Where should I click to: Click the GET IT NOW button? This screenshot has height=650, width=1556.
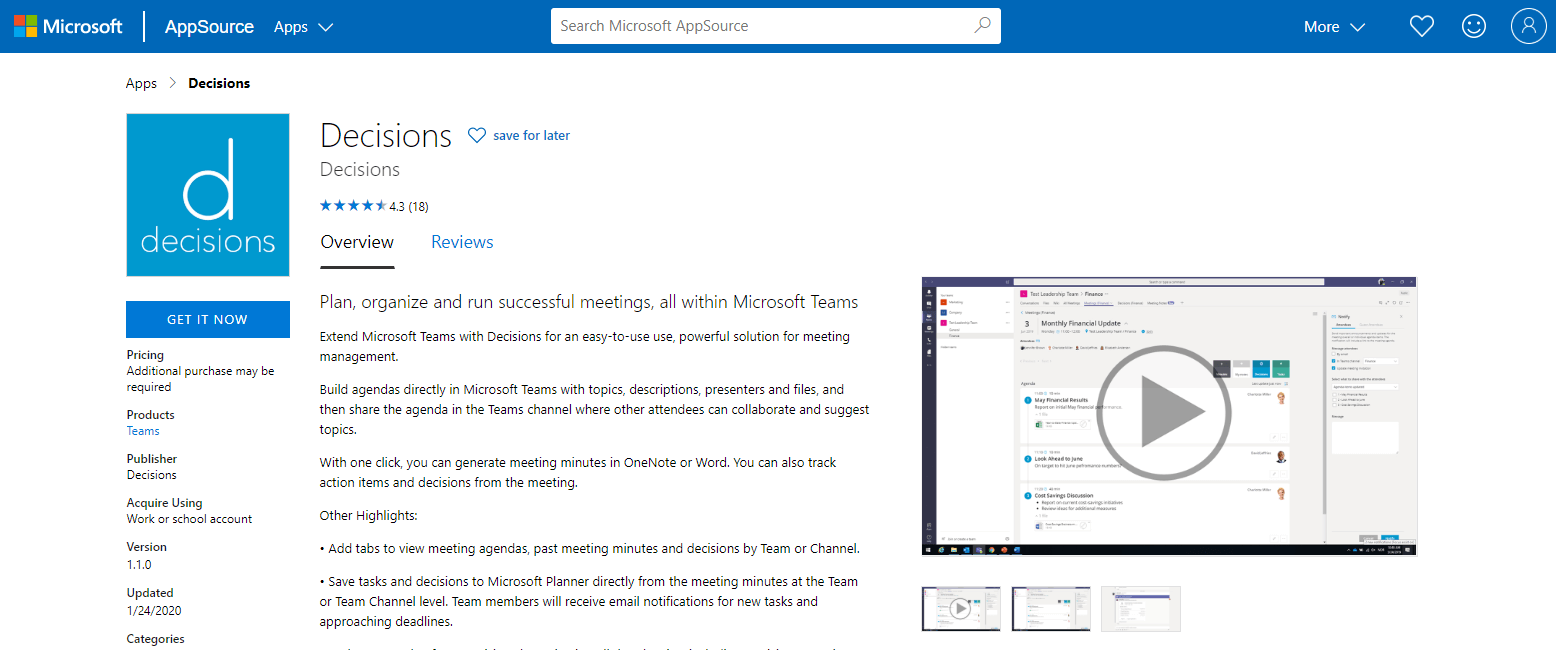[207, 319]
